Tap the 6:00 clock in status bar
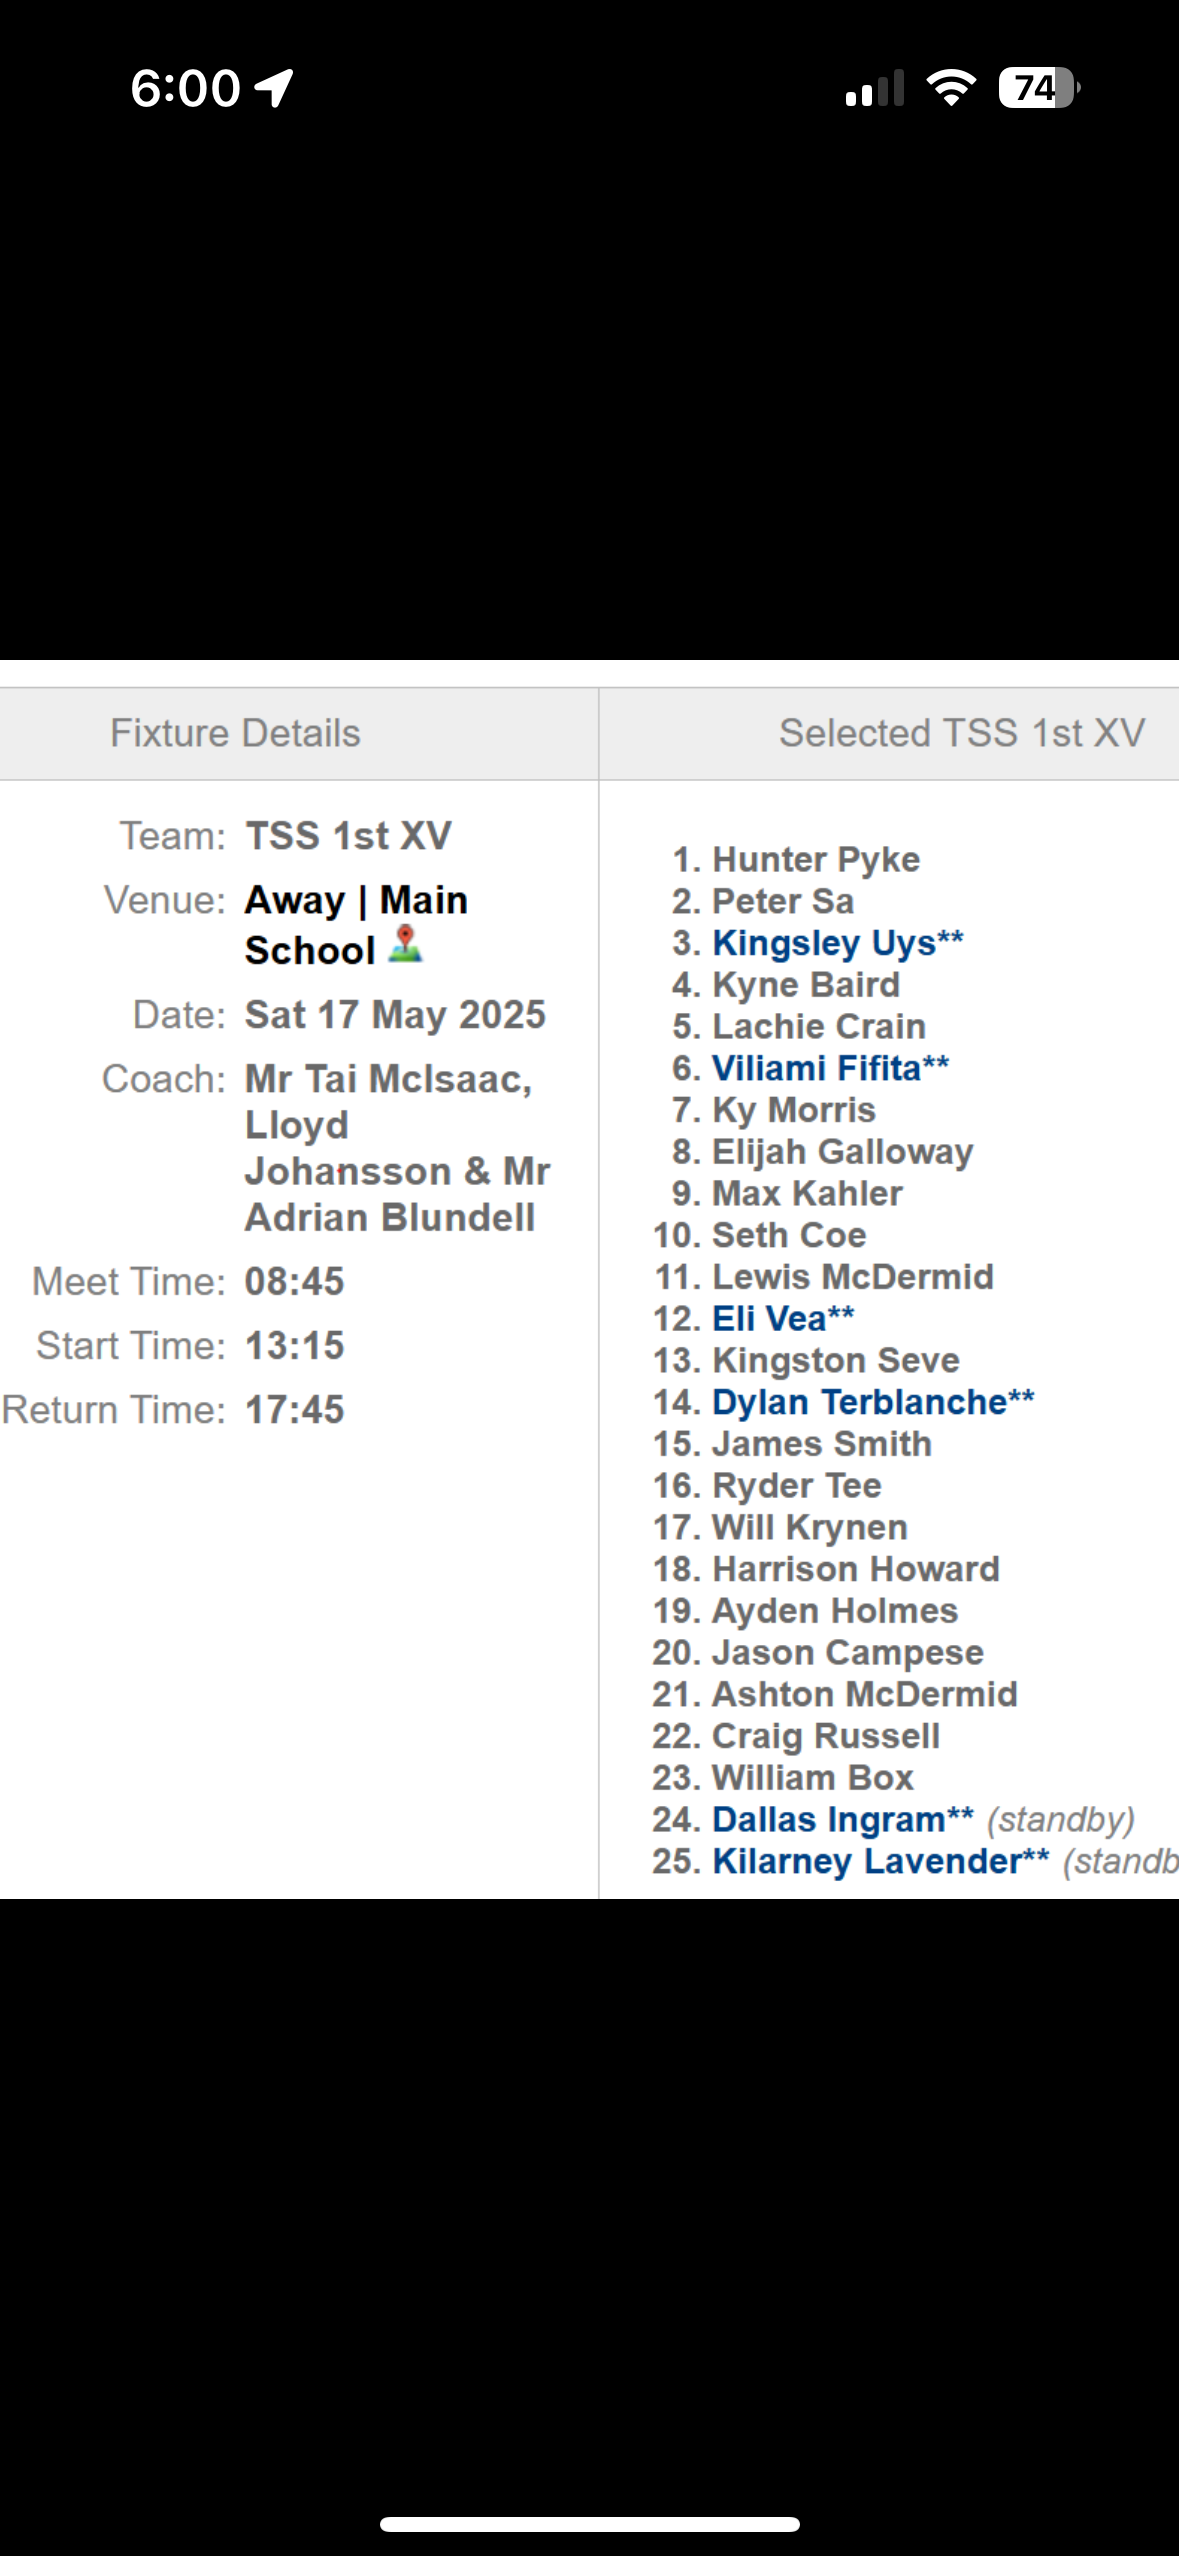 pyautogui.click(x=185, y=88)
